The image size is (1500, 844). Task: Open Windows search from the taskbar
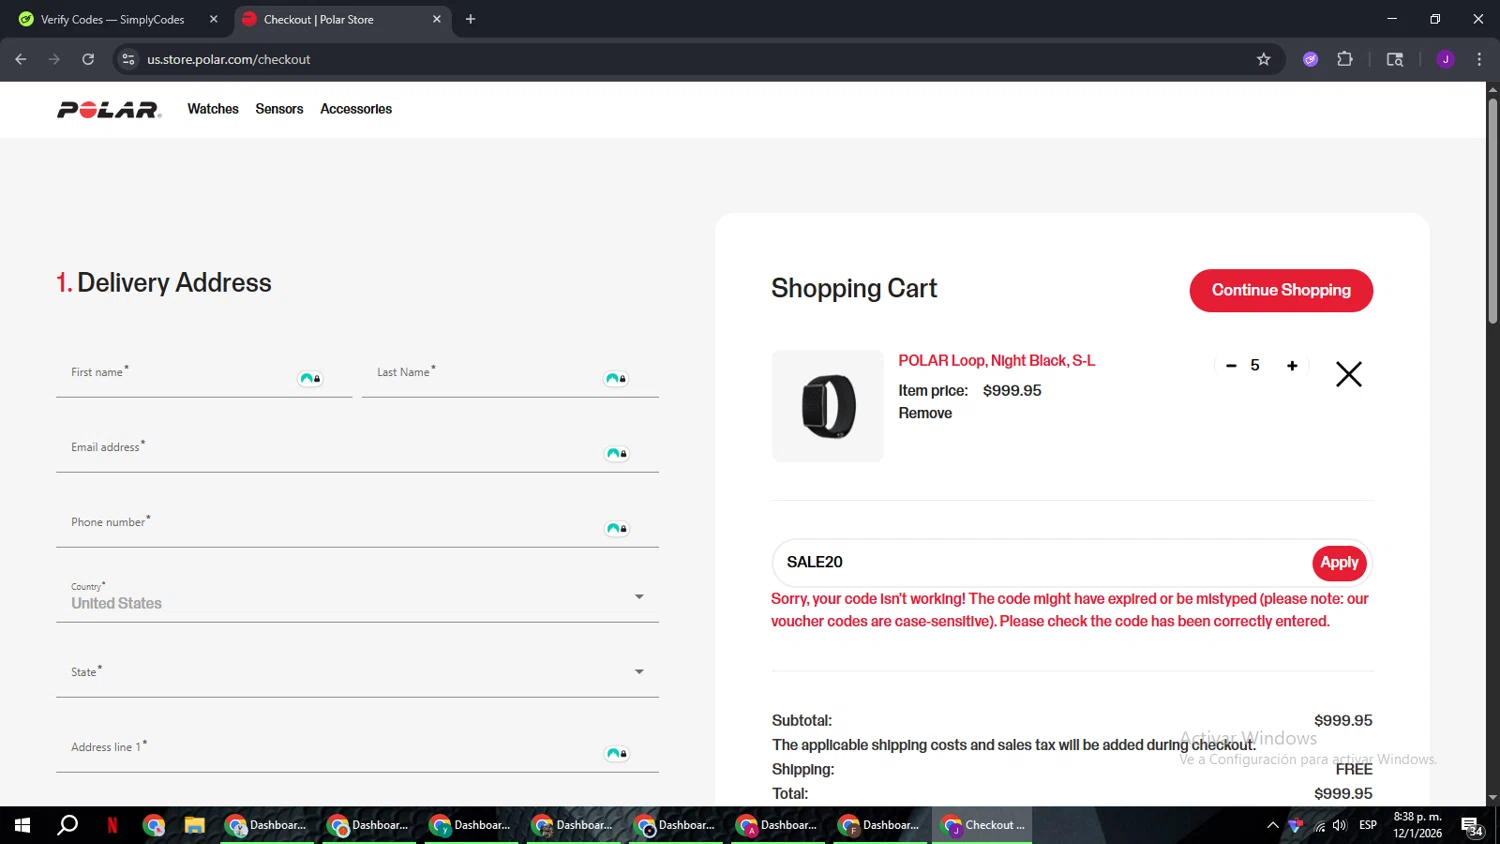(x=67, y=825)
